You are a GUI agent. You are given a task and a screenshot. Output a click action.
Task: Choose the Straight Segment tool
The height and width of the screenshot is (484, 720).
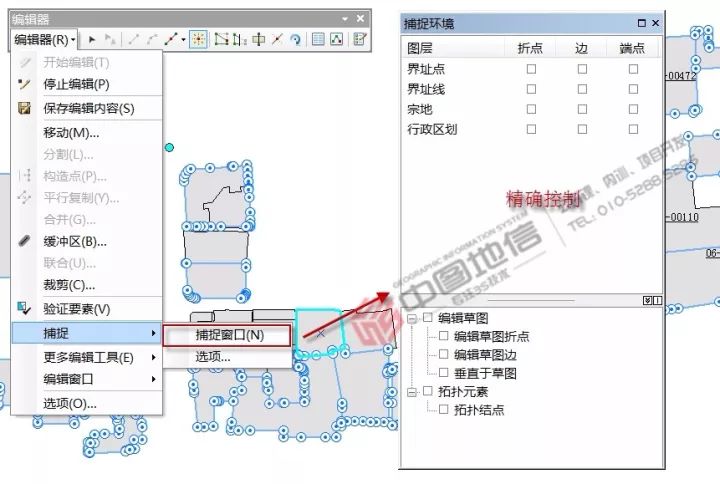click(x=134, y=40)
